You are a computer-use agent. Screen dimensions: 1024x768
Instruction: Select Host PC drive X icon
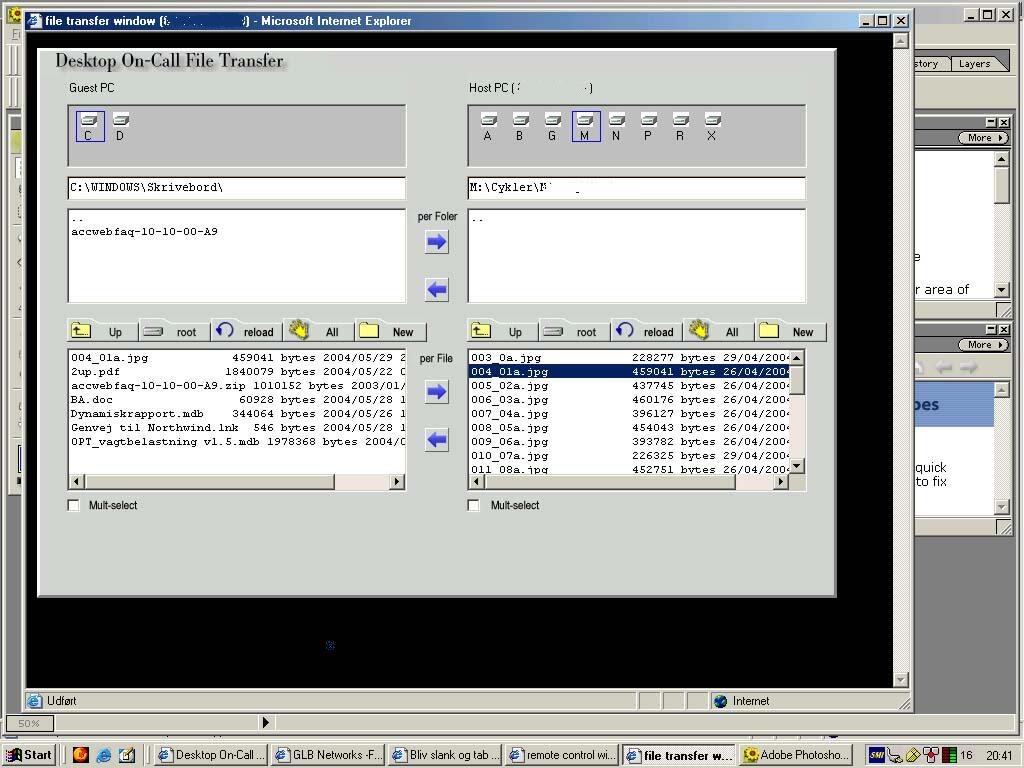click(712, 127)
